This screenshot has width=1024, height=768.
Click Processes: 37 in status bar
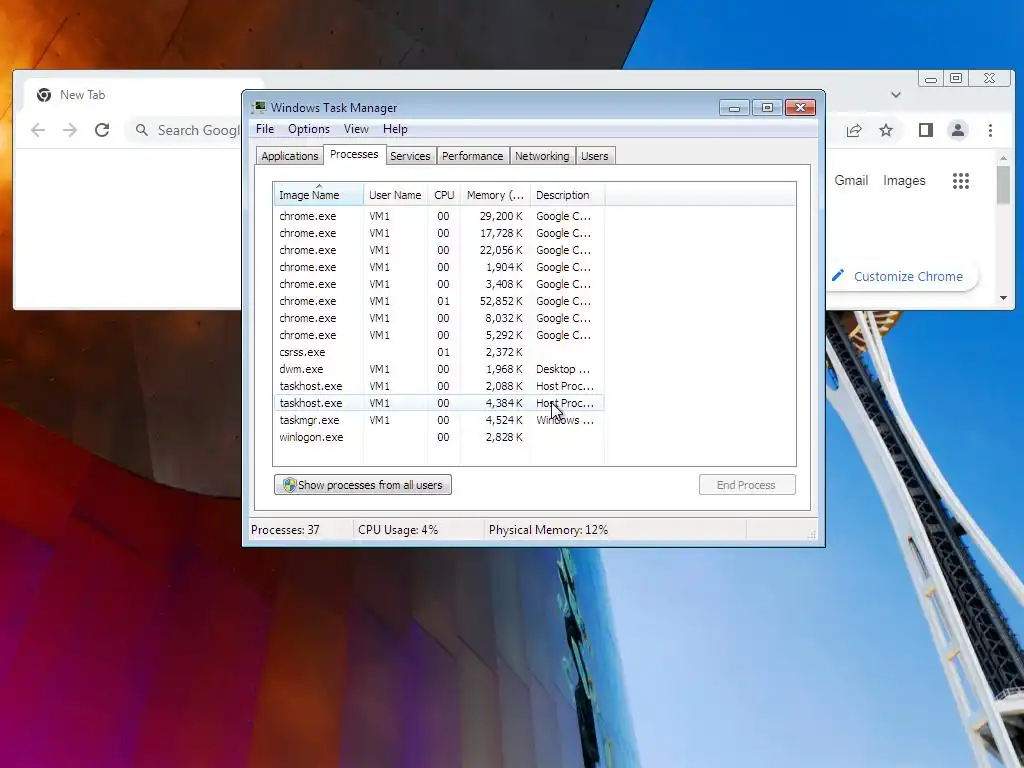(285, 530)
